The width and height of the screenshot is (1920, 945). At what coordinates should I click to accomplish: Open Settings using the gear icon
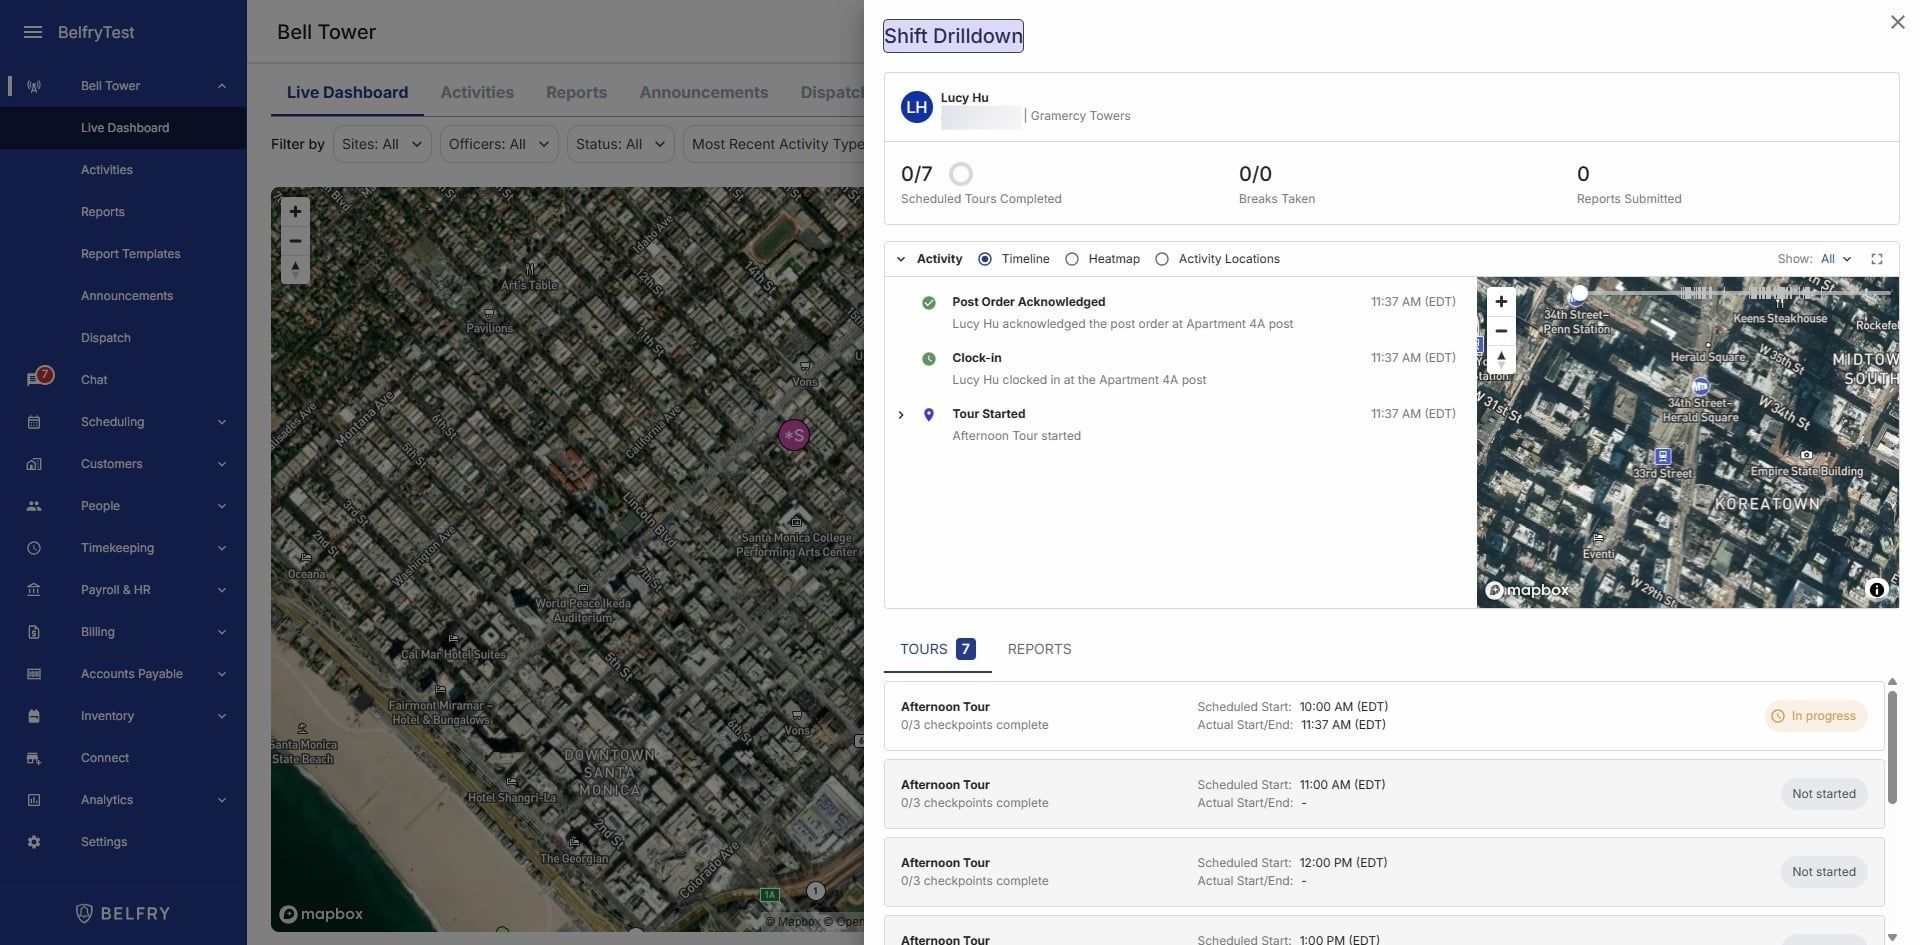(33, 842)
